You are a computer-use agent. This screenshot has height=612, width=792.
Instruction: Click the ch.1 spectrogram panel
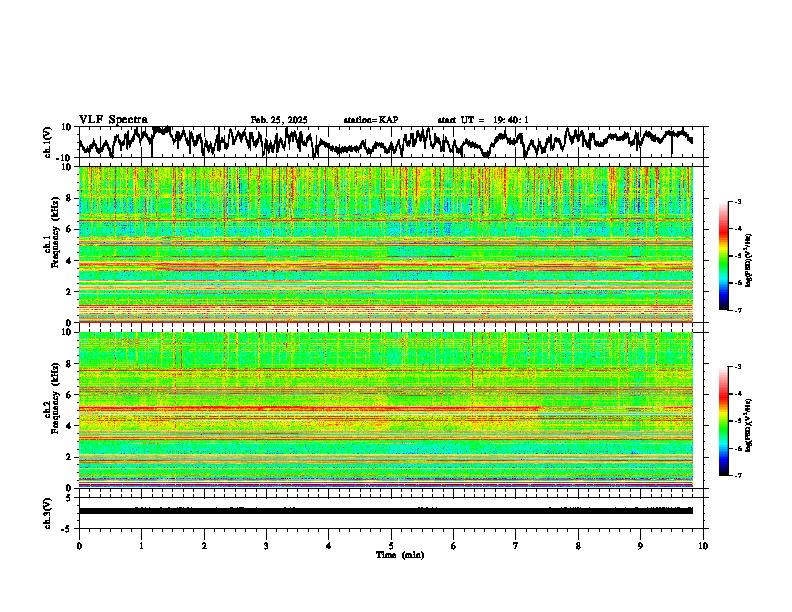click(x=385, y=244)
